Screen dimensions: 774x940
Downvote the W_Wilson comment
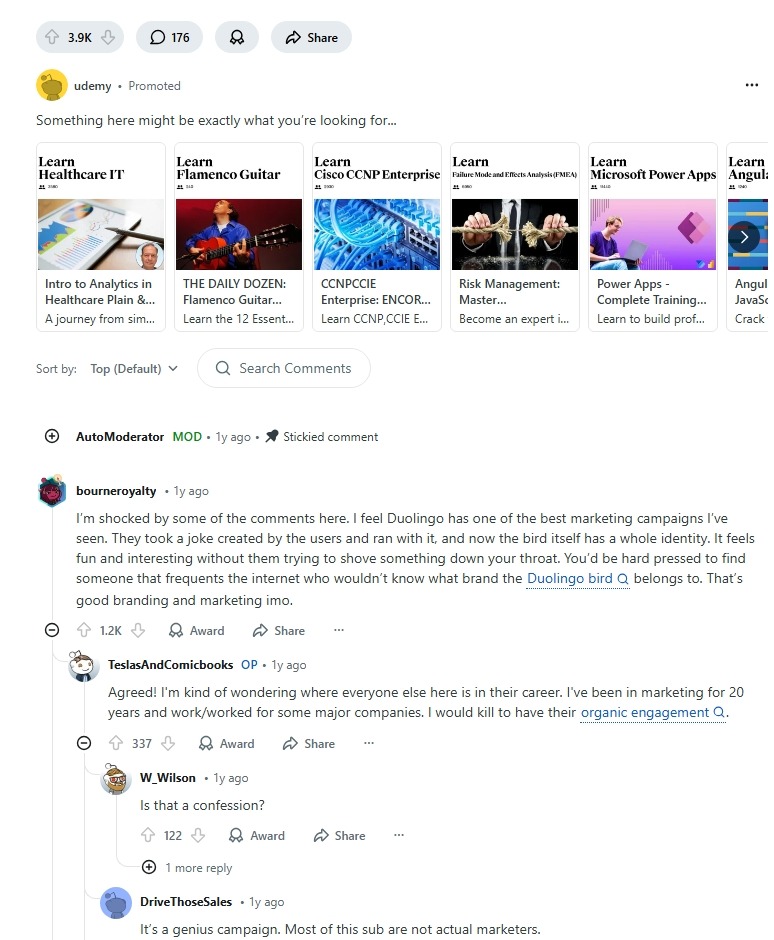click(198, 835)
